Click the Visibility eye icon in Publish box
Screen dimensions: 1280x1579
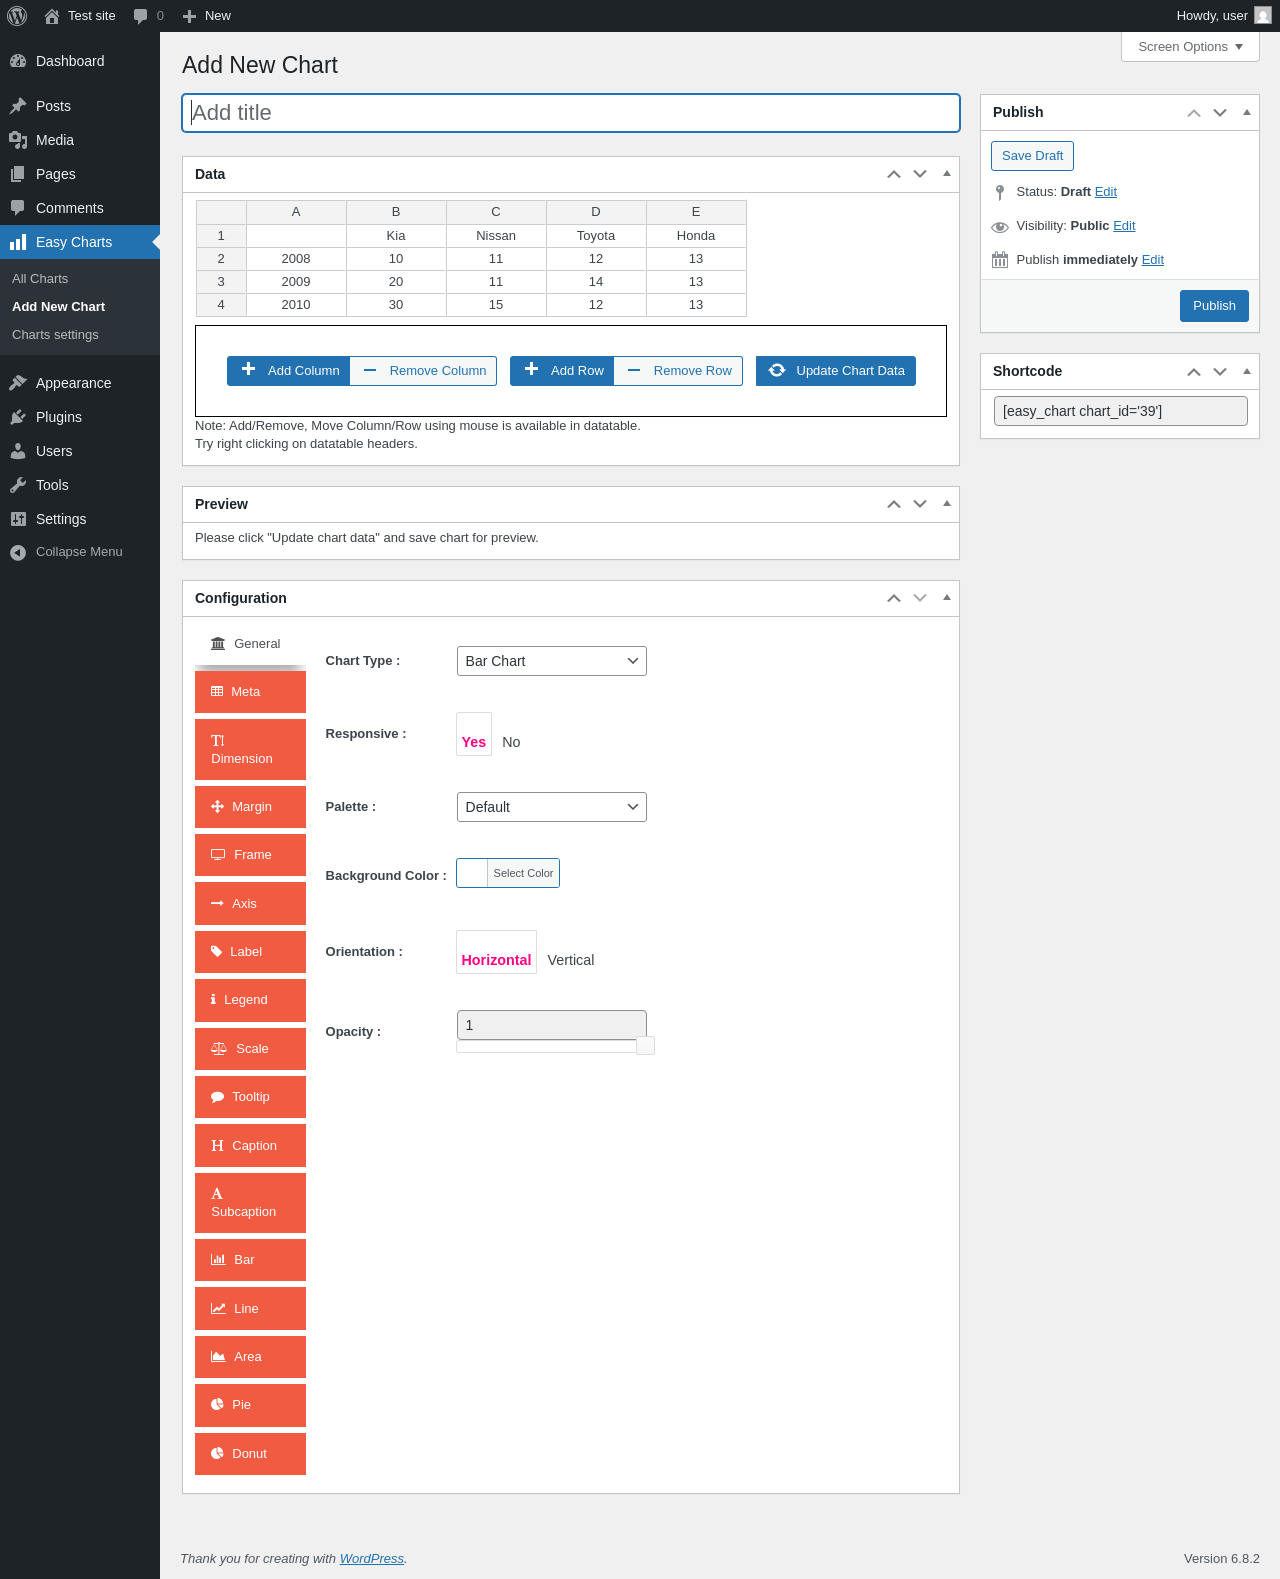(x=1000, y=226)
